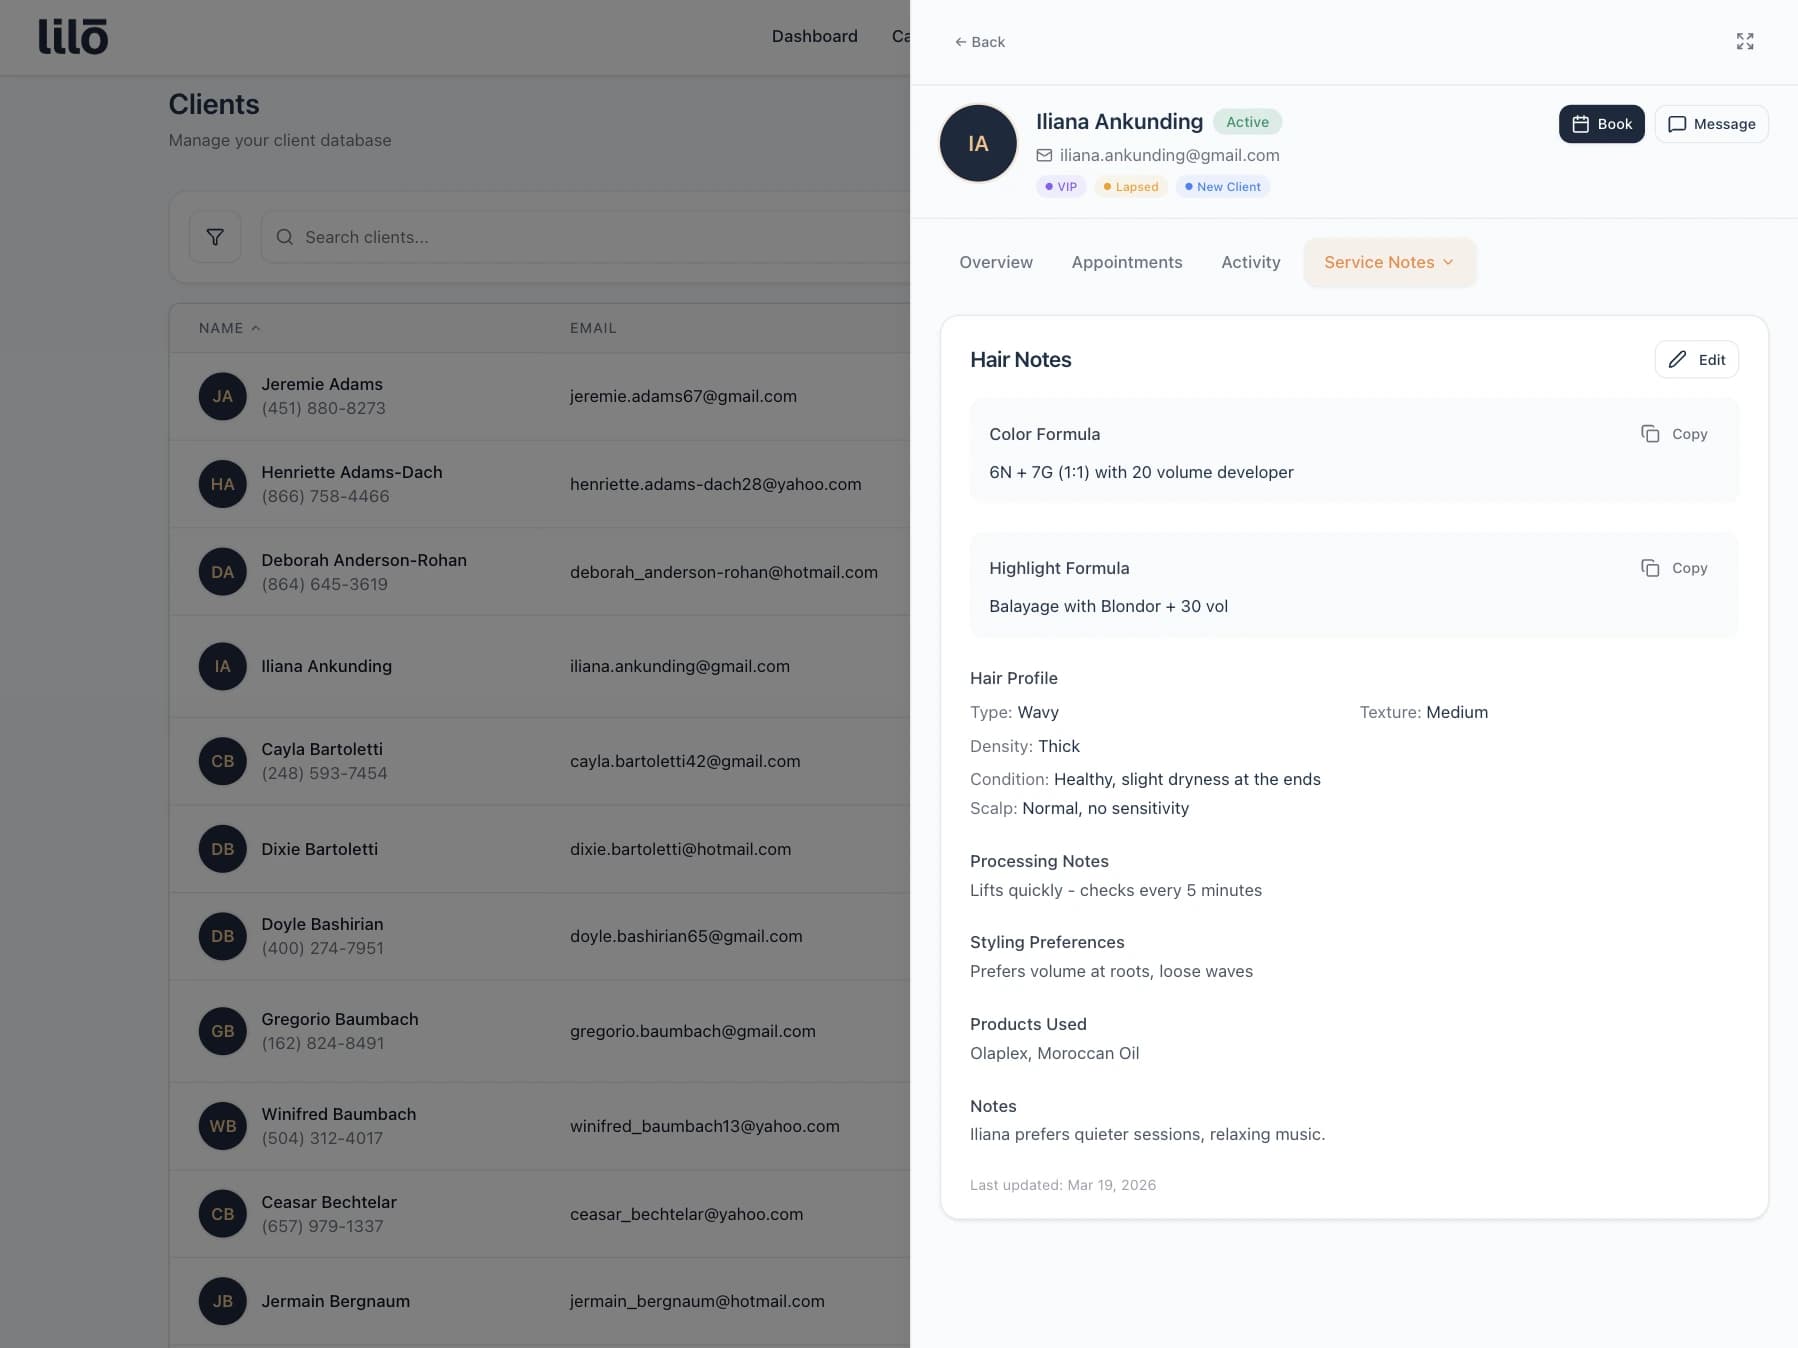Collapse the Service Notes chevron
The width and height of the screenshot is (1798, 1348).
point(1448,262)
